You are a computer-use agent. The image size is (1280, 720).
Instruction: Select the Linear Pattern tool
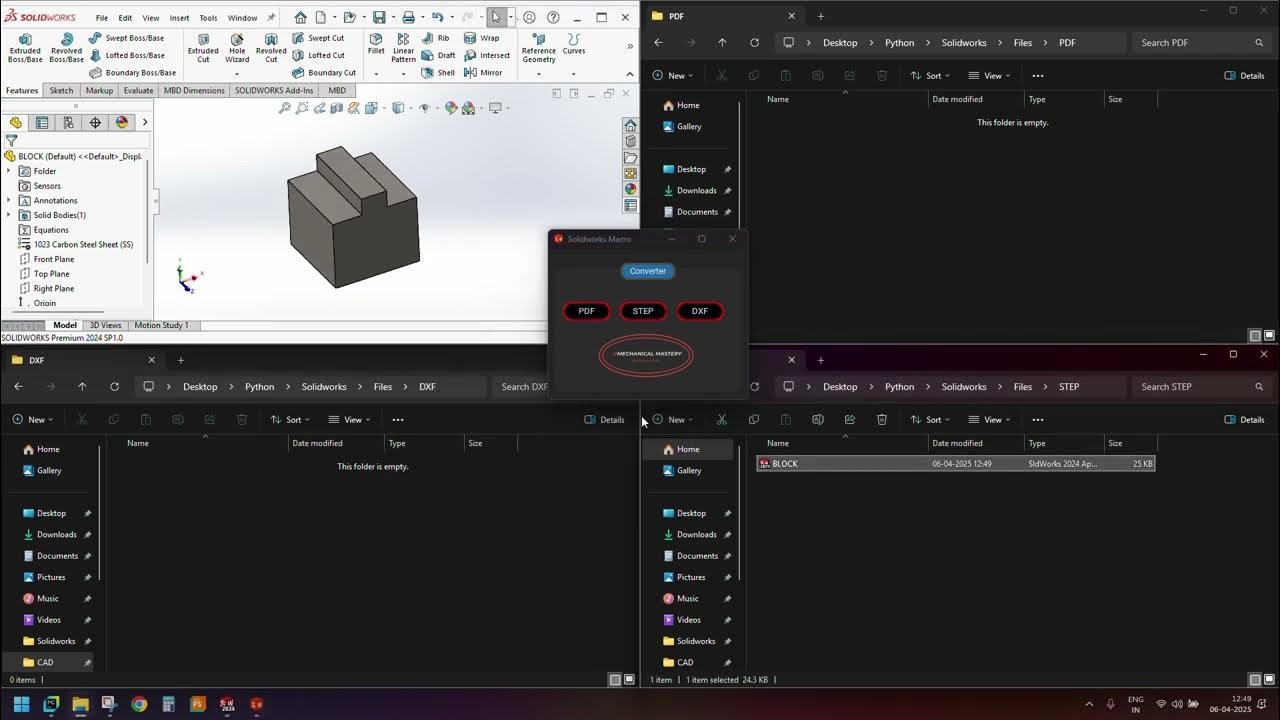(x=403, y=48)
